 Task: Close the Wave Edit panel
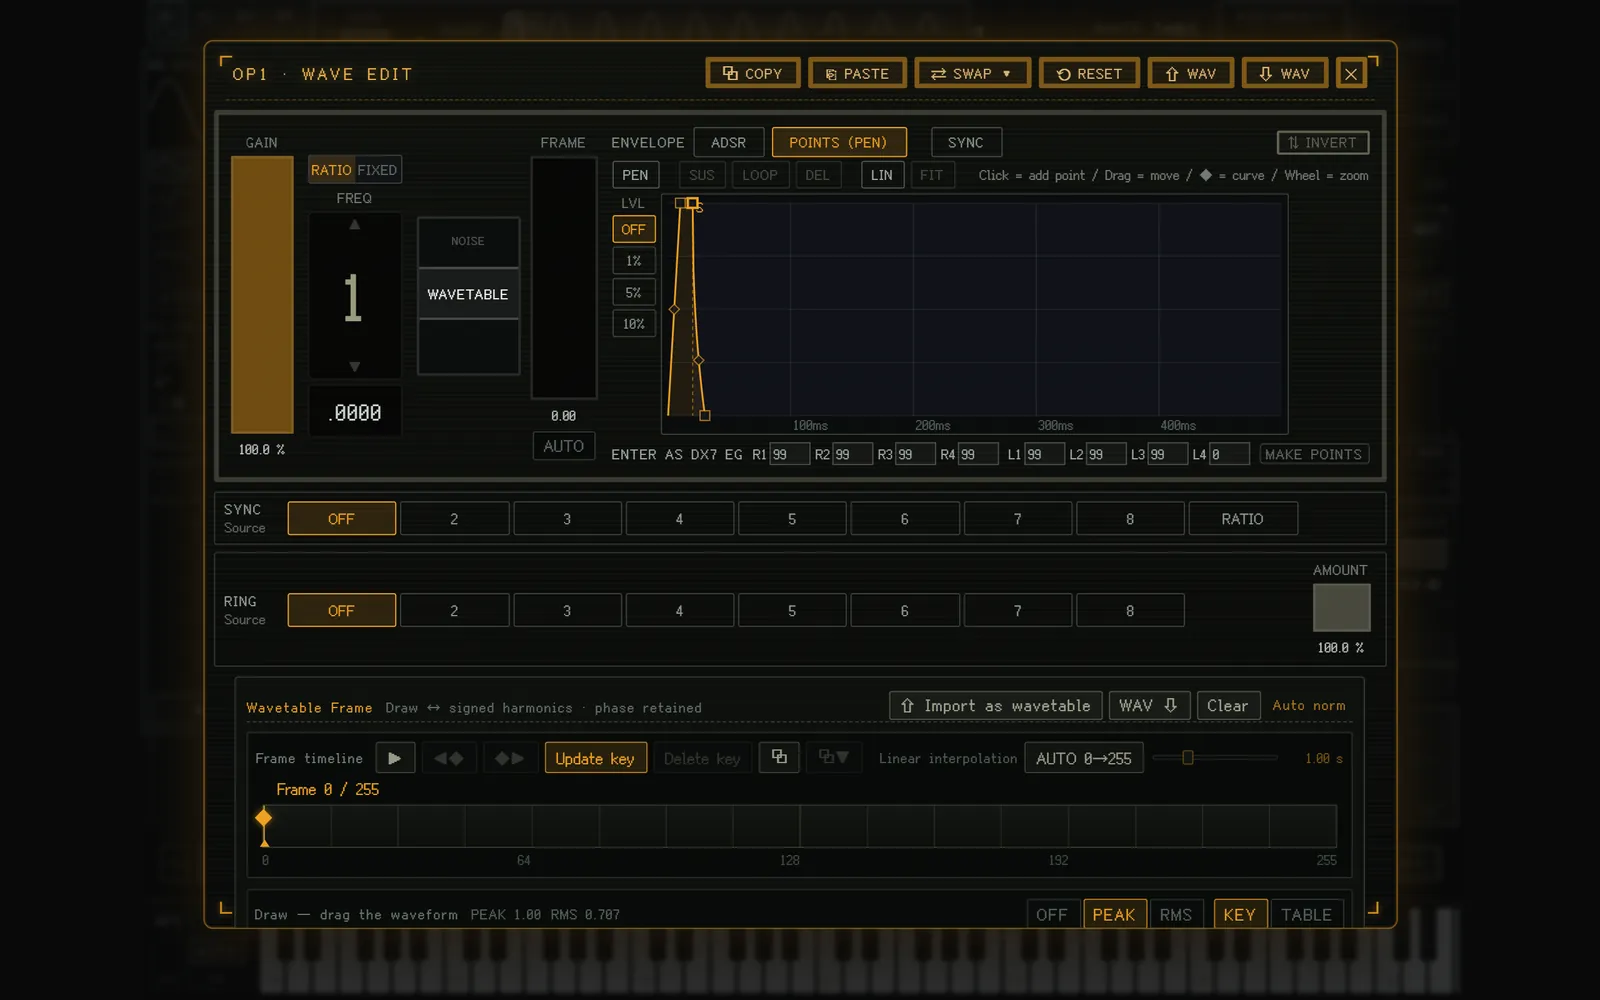1351,74
